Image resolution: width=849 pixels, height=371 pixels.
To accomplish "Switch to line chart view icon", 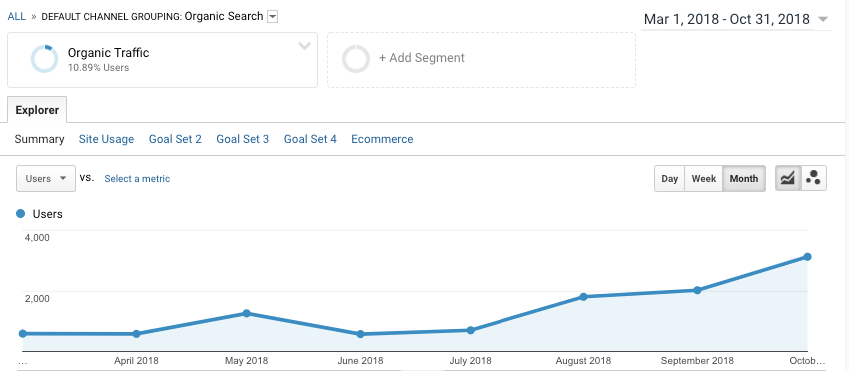I will [x=788, y=178].
